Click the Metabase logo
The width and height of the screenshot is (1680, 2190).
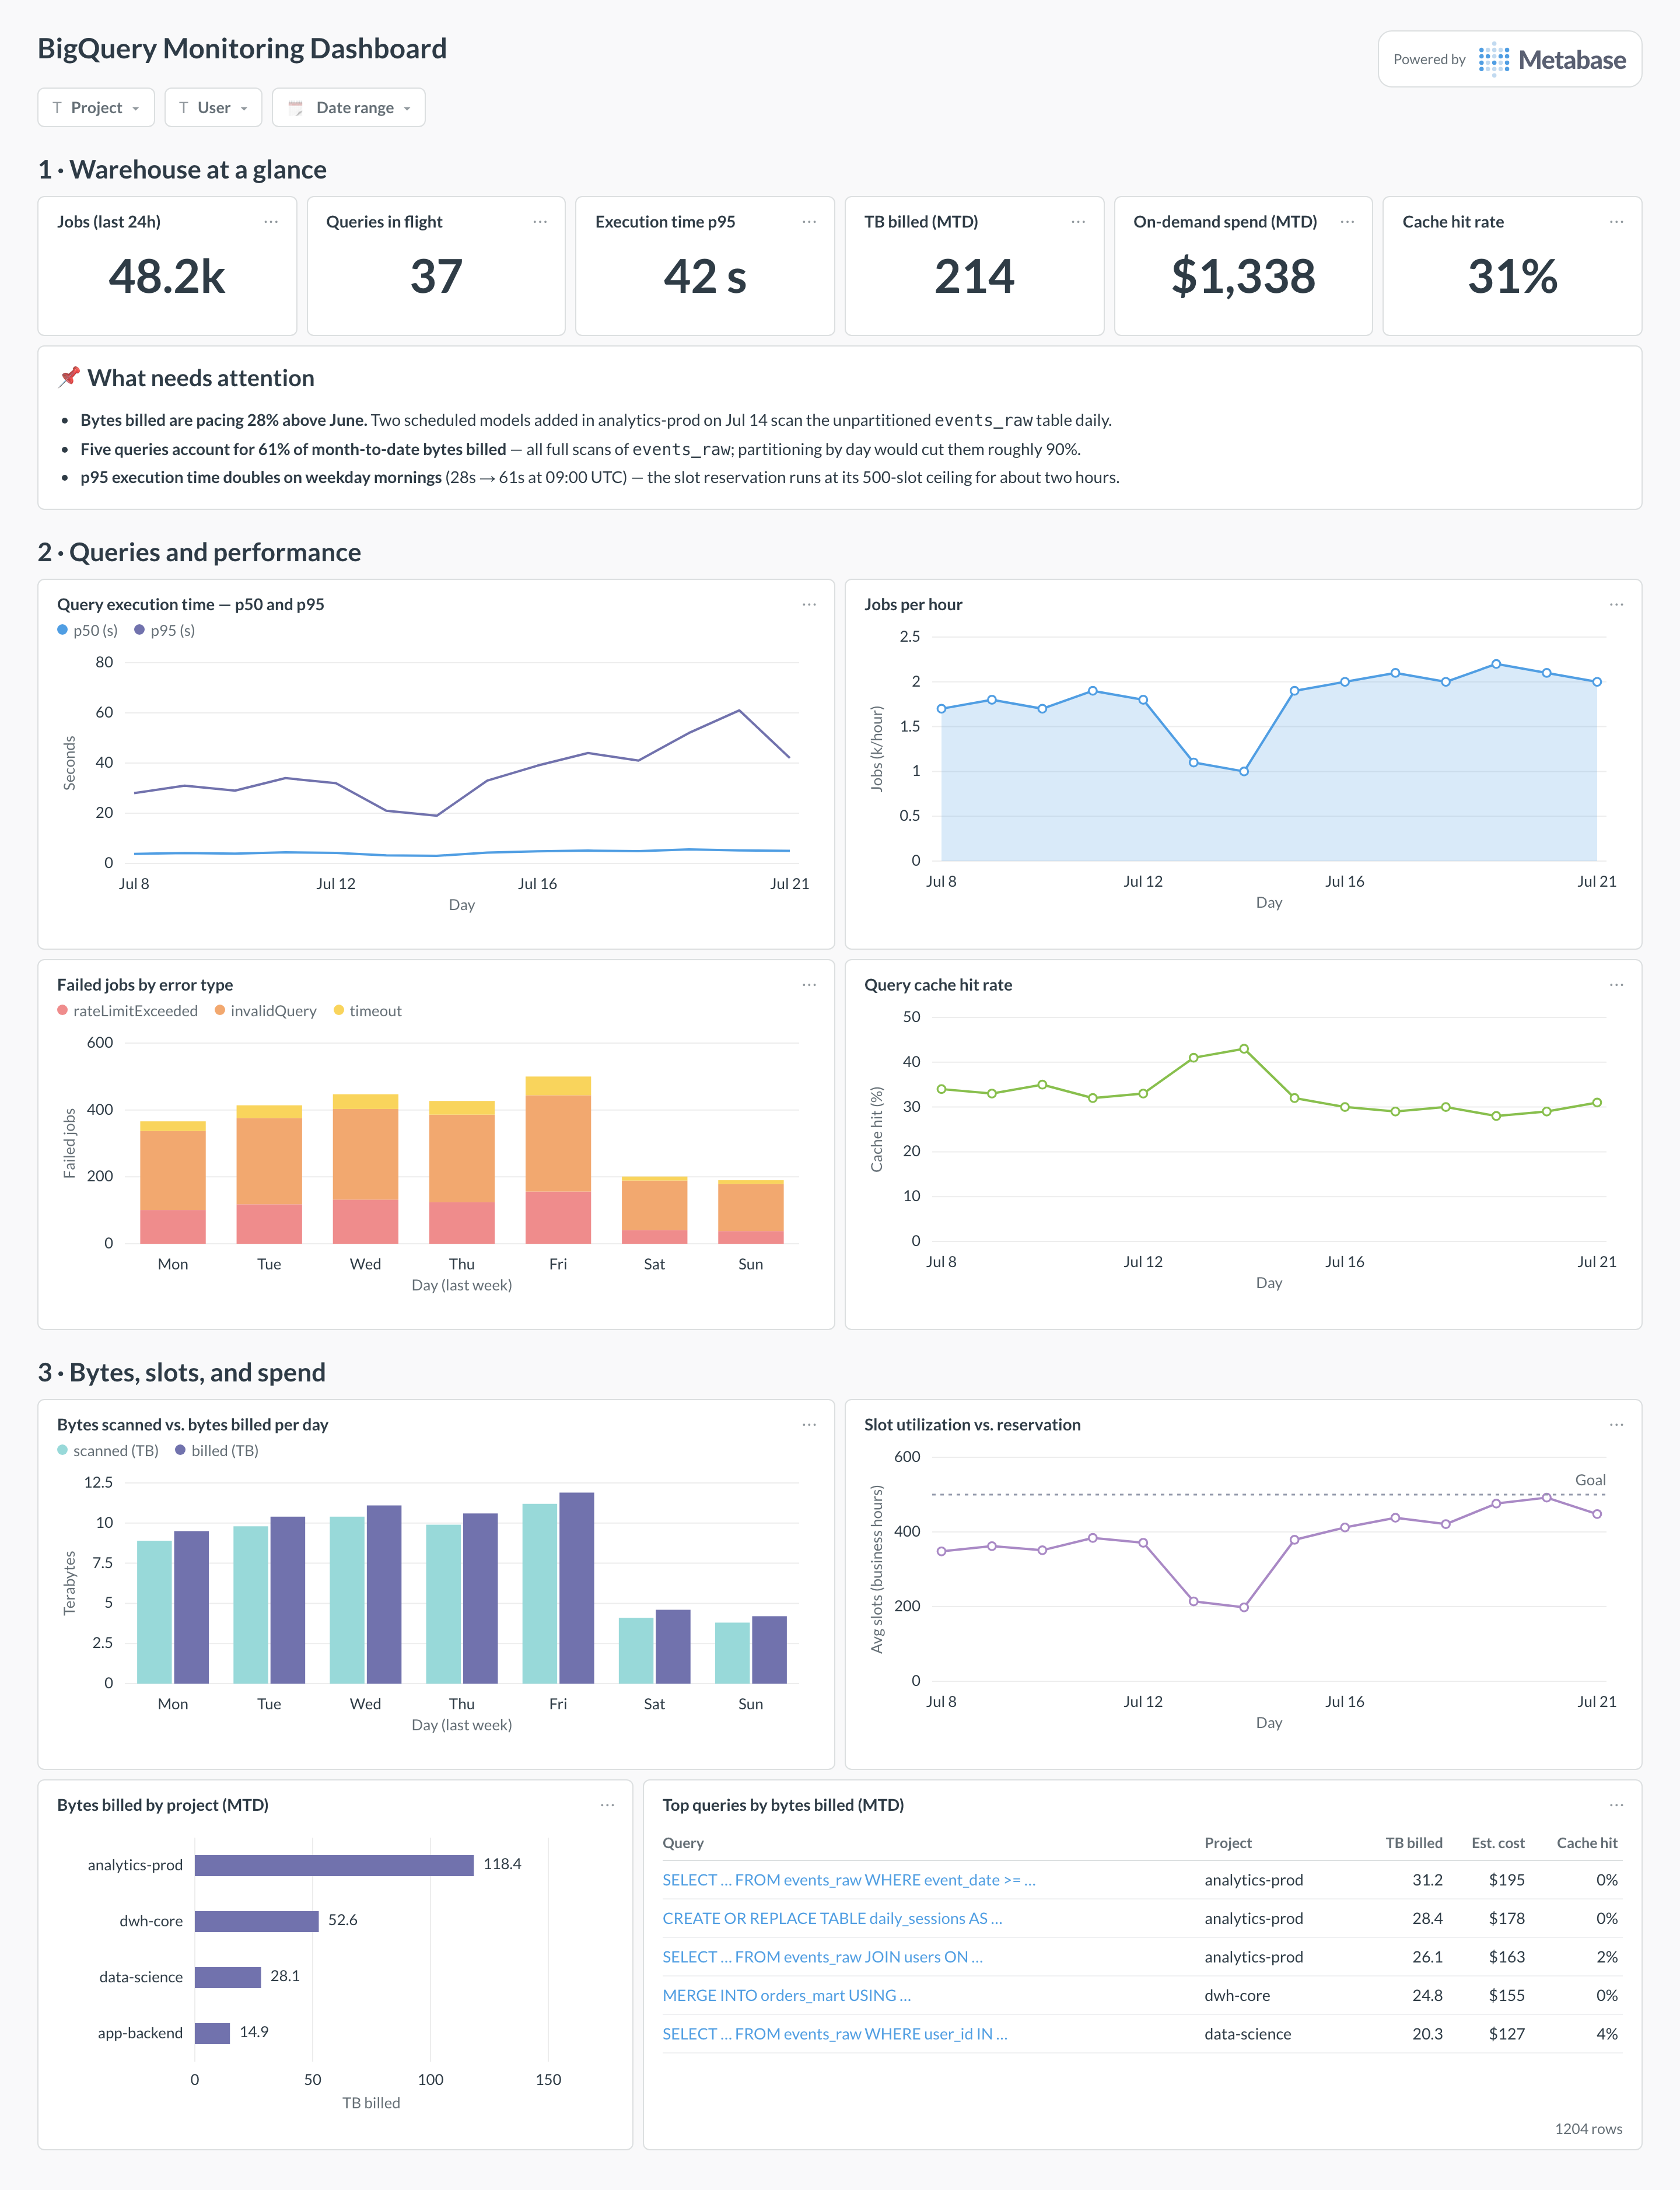click(1552, 60)
